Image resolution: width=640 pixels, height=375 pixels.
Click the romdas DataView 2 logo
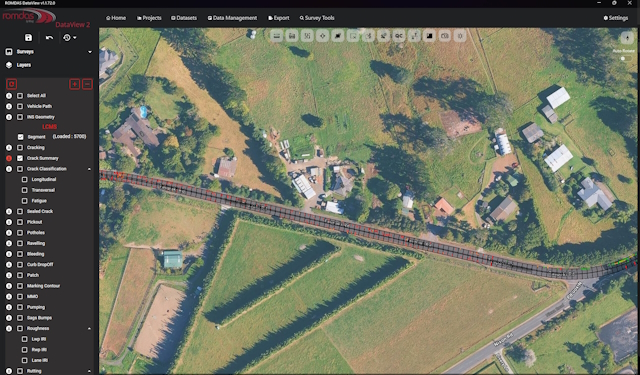pos(46,18)
